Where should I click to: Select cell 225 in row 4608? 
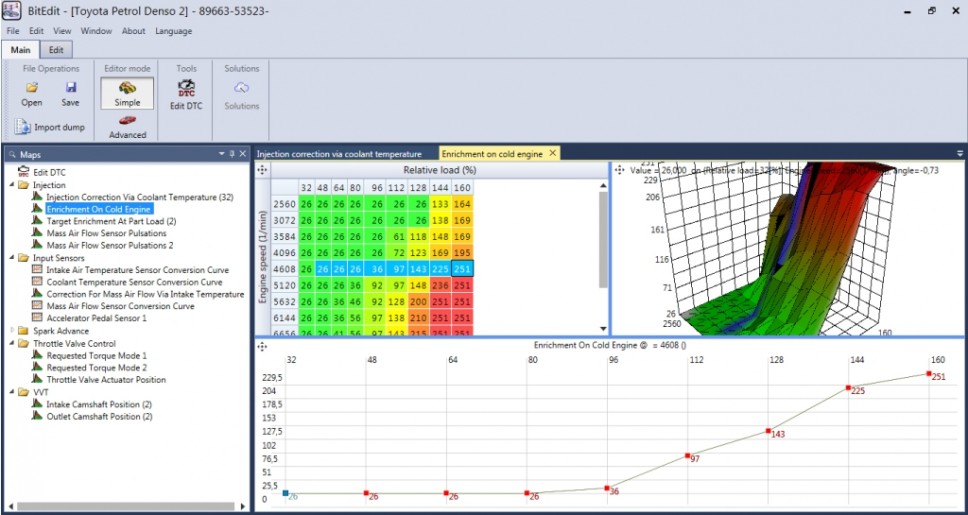tap(441, 269)
